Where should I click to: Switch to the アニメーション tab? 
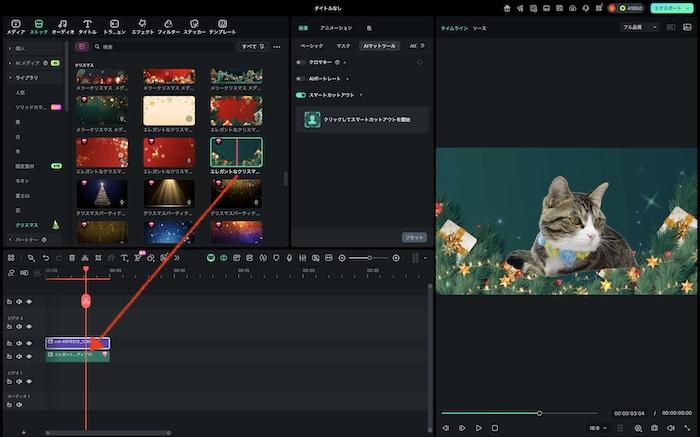pyautogui.click(x=335, y=28)
